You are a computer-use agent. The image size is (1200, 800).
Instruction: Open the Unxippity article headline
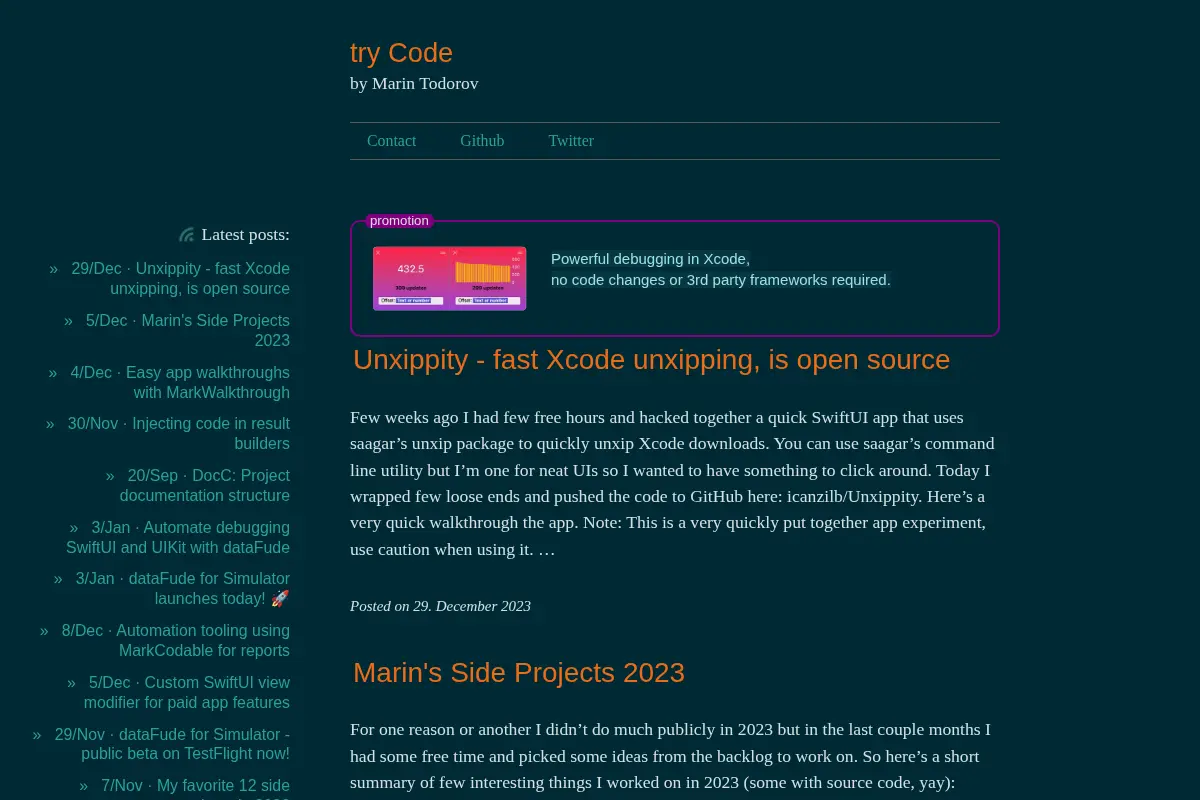coord(651,360)
